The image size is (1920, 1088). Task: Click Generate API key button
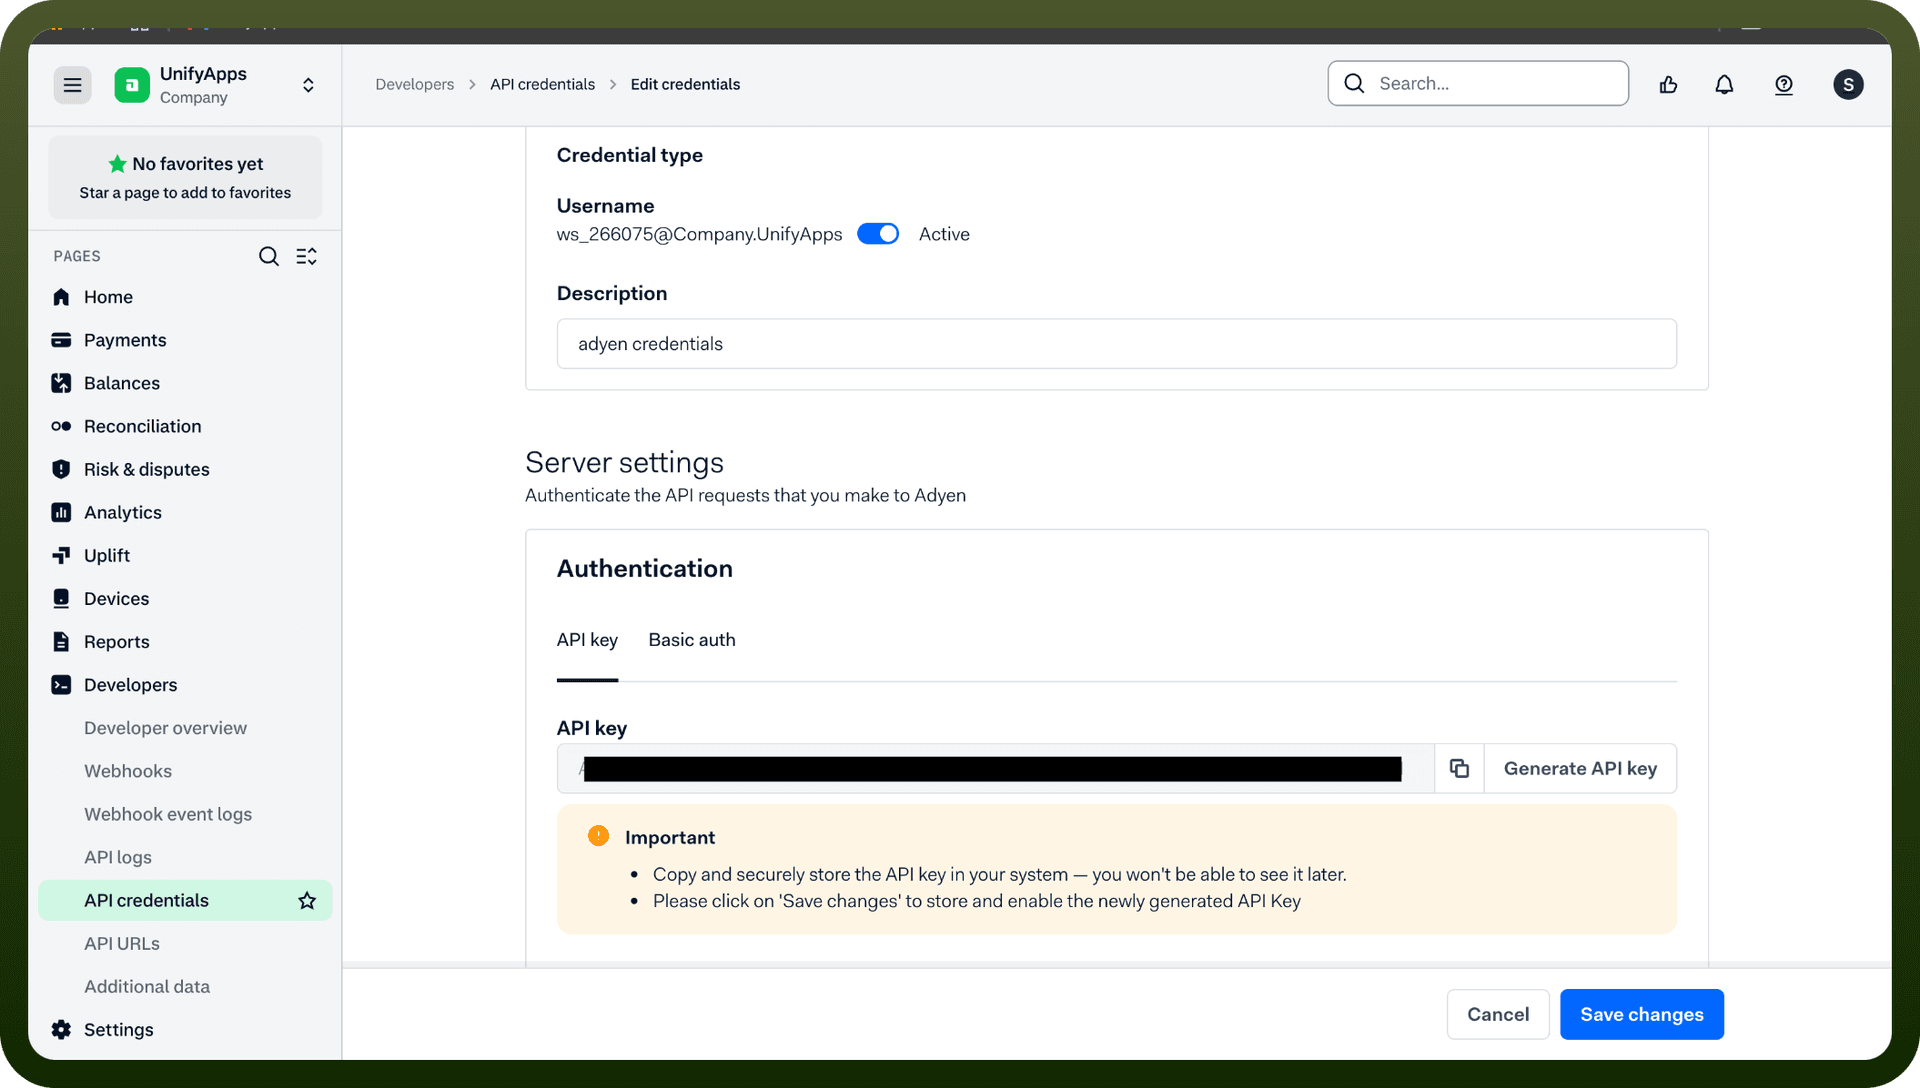[x=1580, y=768]
